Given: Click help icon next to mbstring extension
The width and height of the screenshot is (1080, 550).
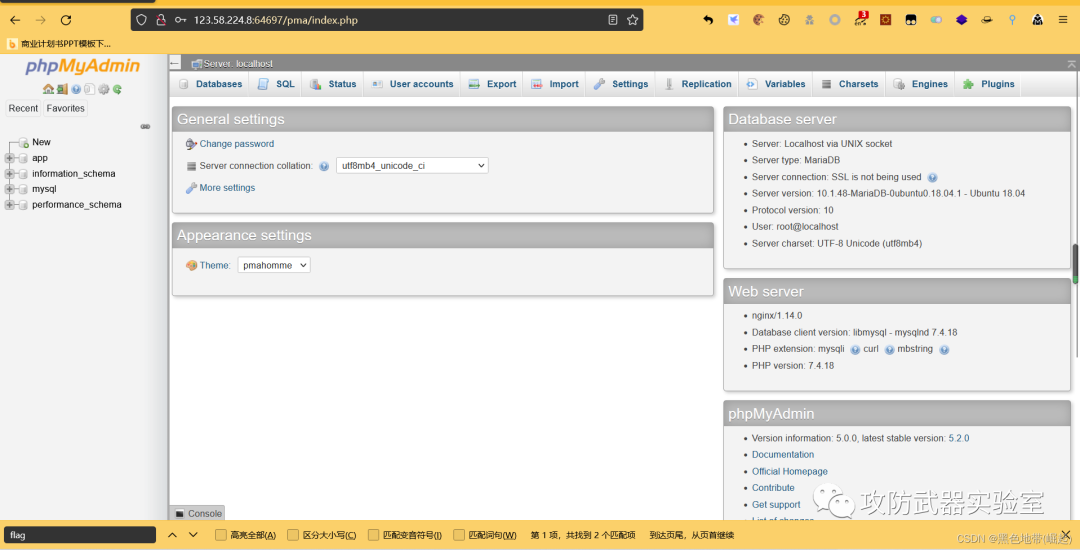Looking at the screenshot, I should (x=944, y=350).
